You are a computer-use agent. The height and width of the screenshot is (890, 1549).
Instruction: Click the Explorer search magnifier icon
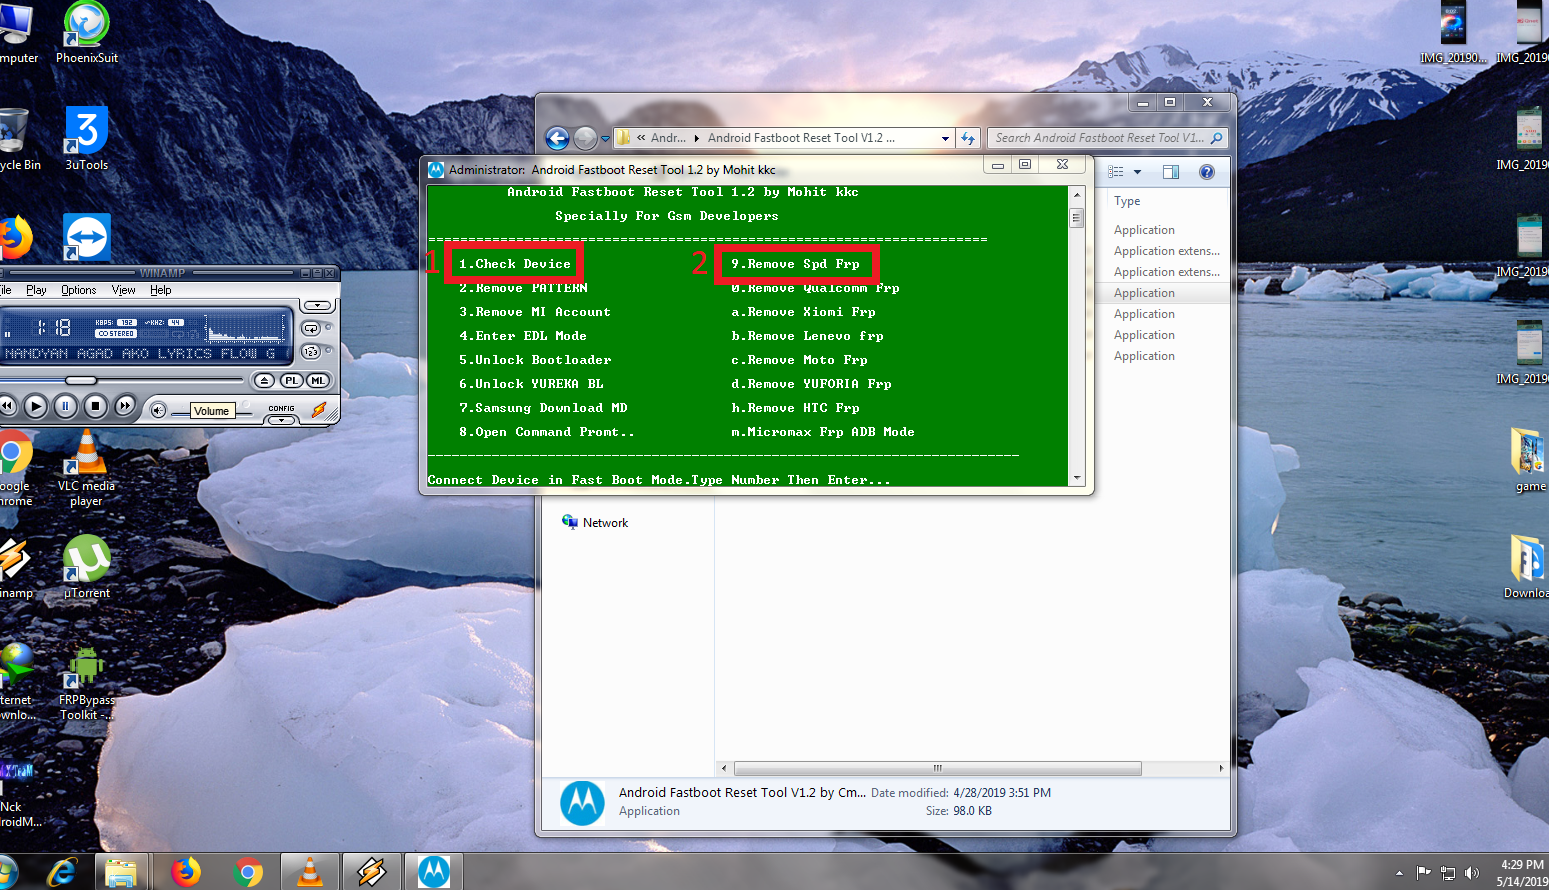[x=1216, y=138]
